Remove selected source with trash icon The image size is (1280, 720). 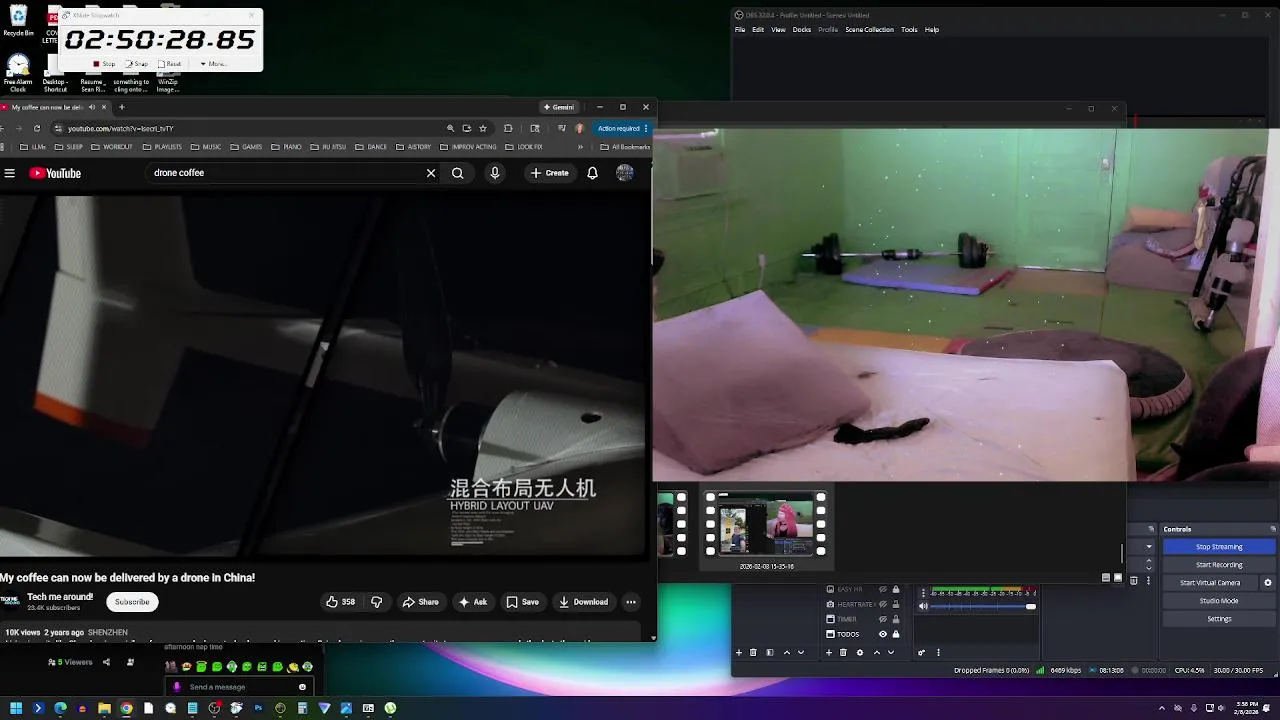click(x=843, y=653)
